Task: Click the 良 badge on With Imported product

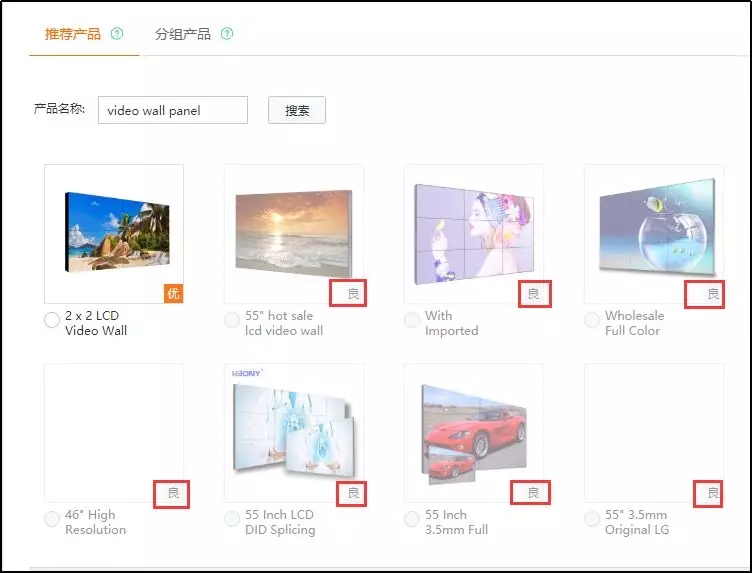Action: (x=533, y=293)
